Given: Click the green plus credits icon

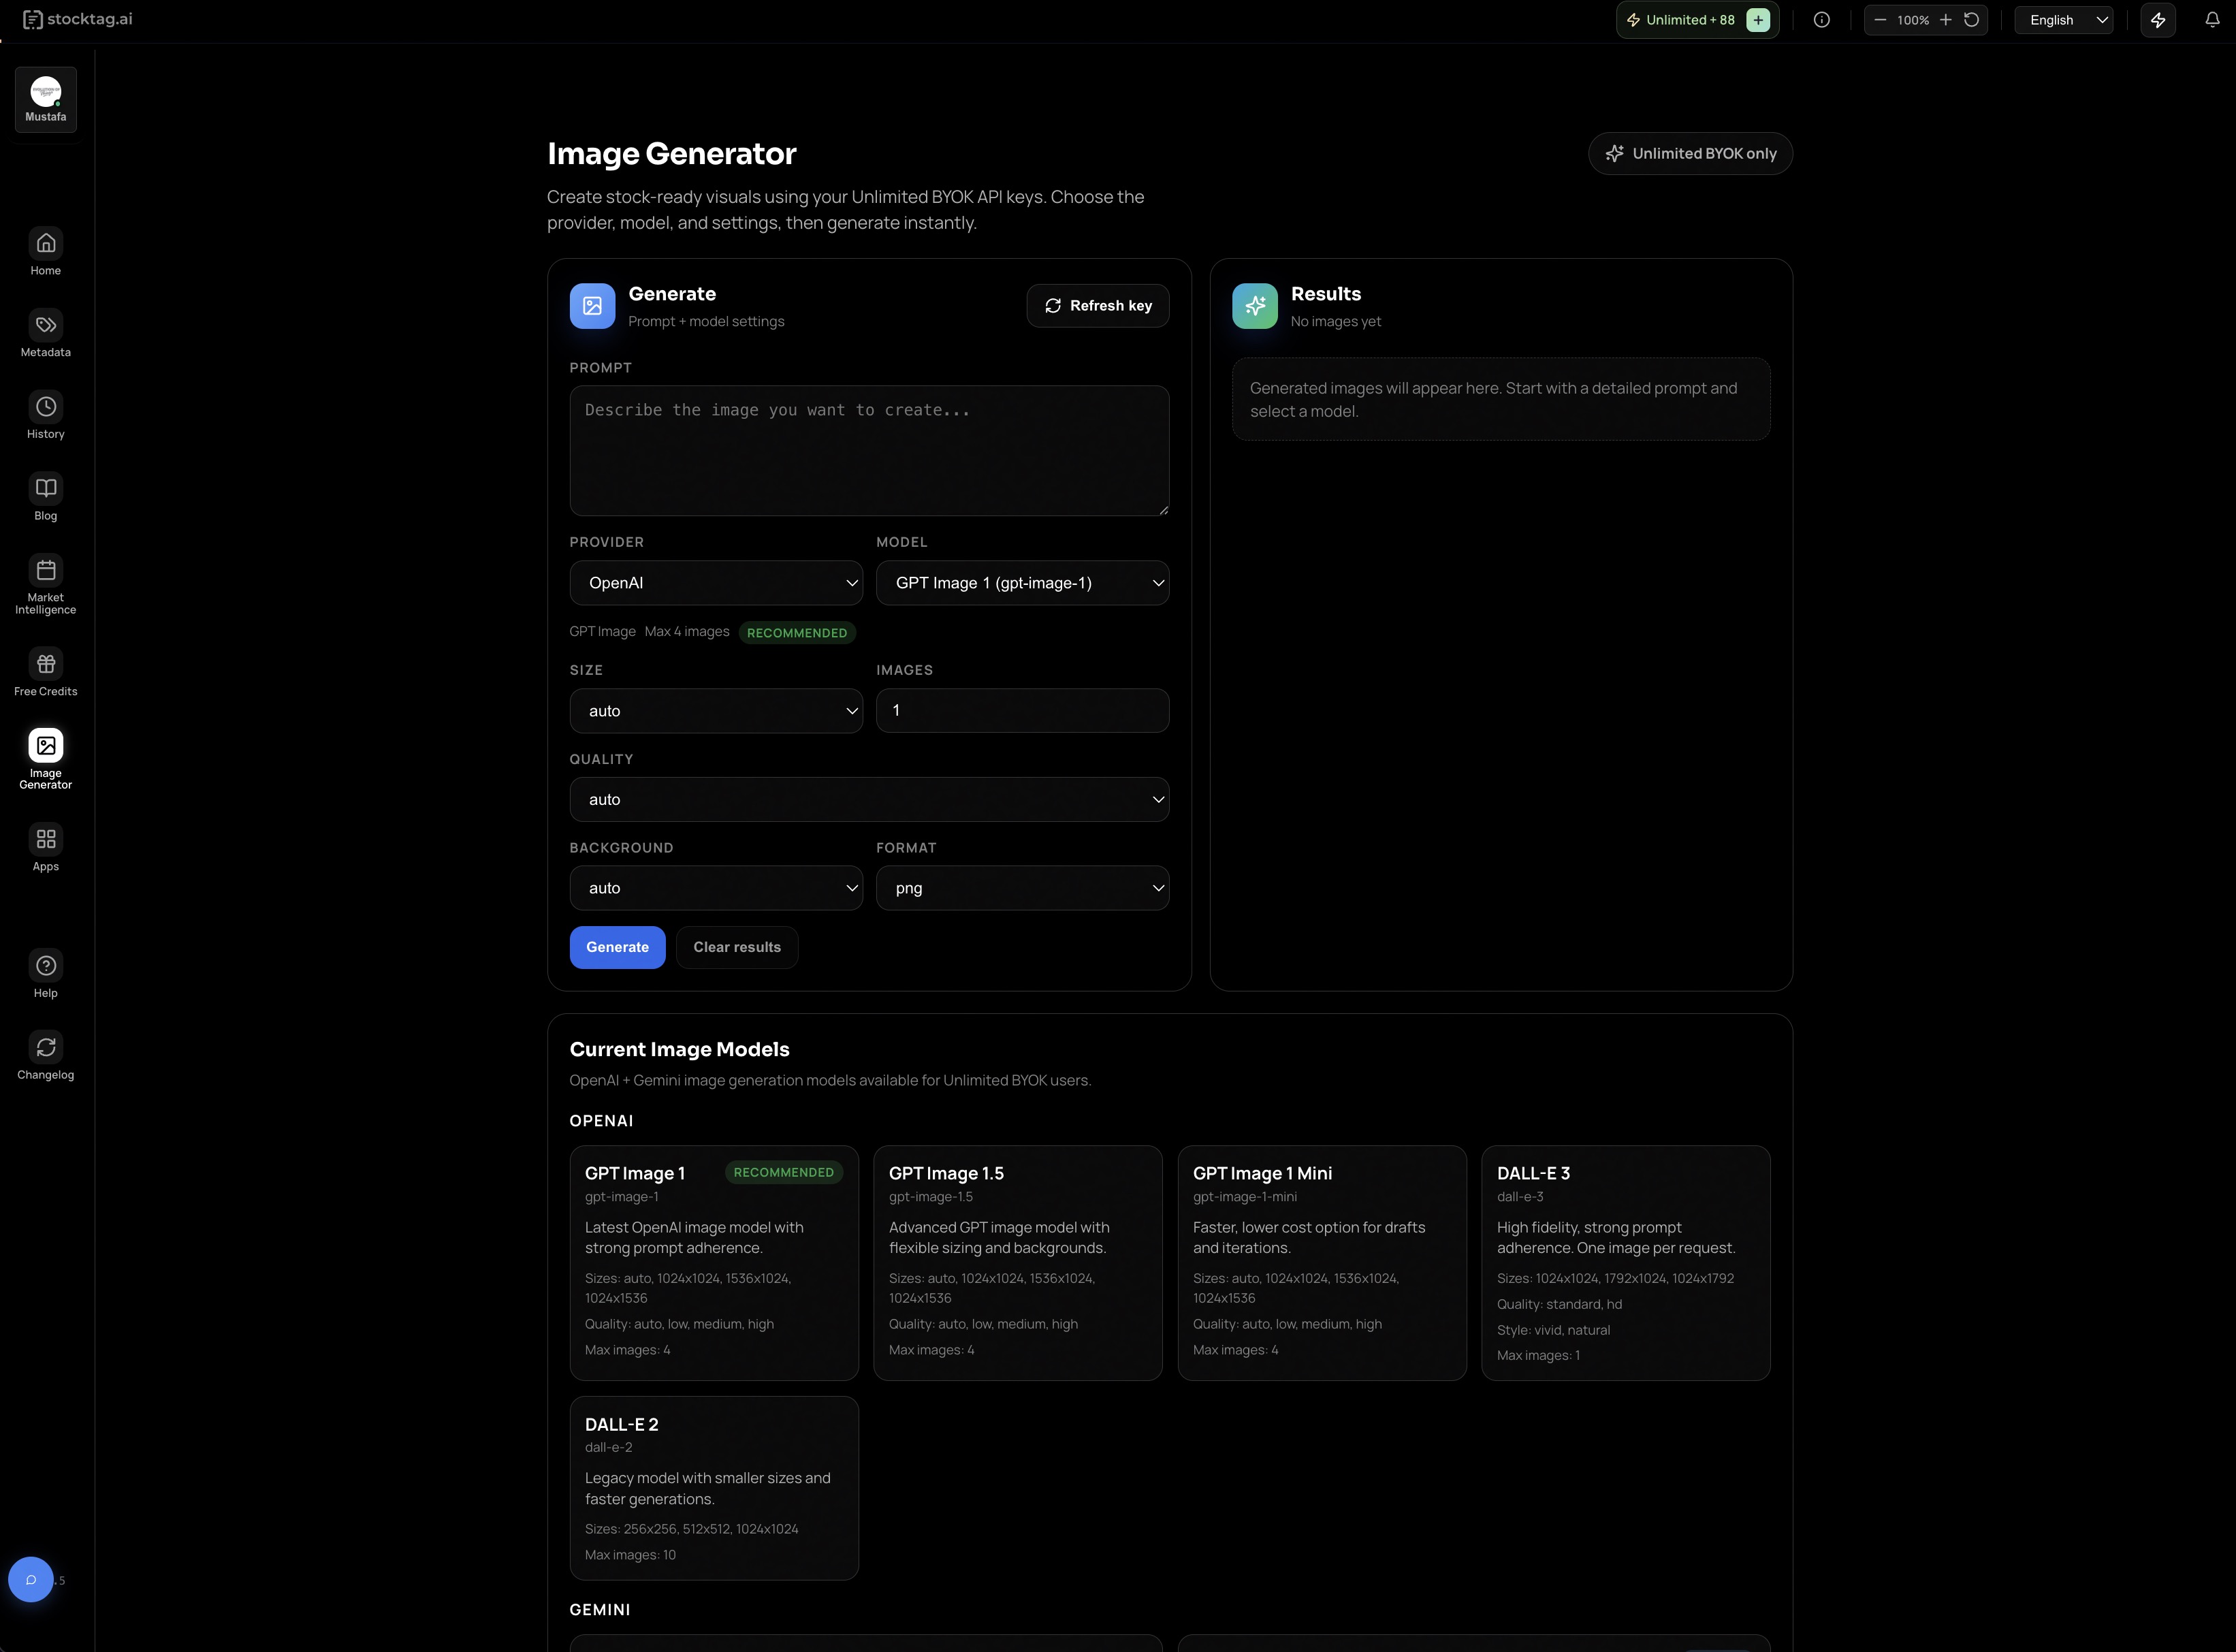Looking at the screenshot, I should point(1758,20).
